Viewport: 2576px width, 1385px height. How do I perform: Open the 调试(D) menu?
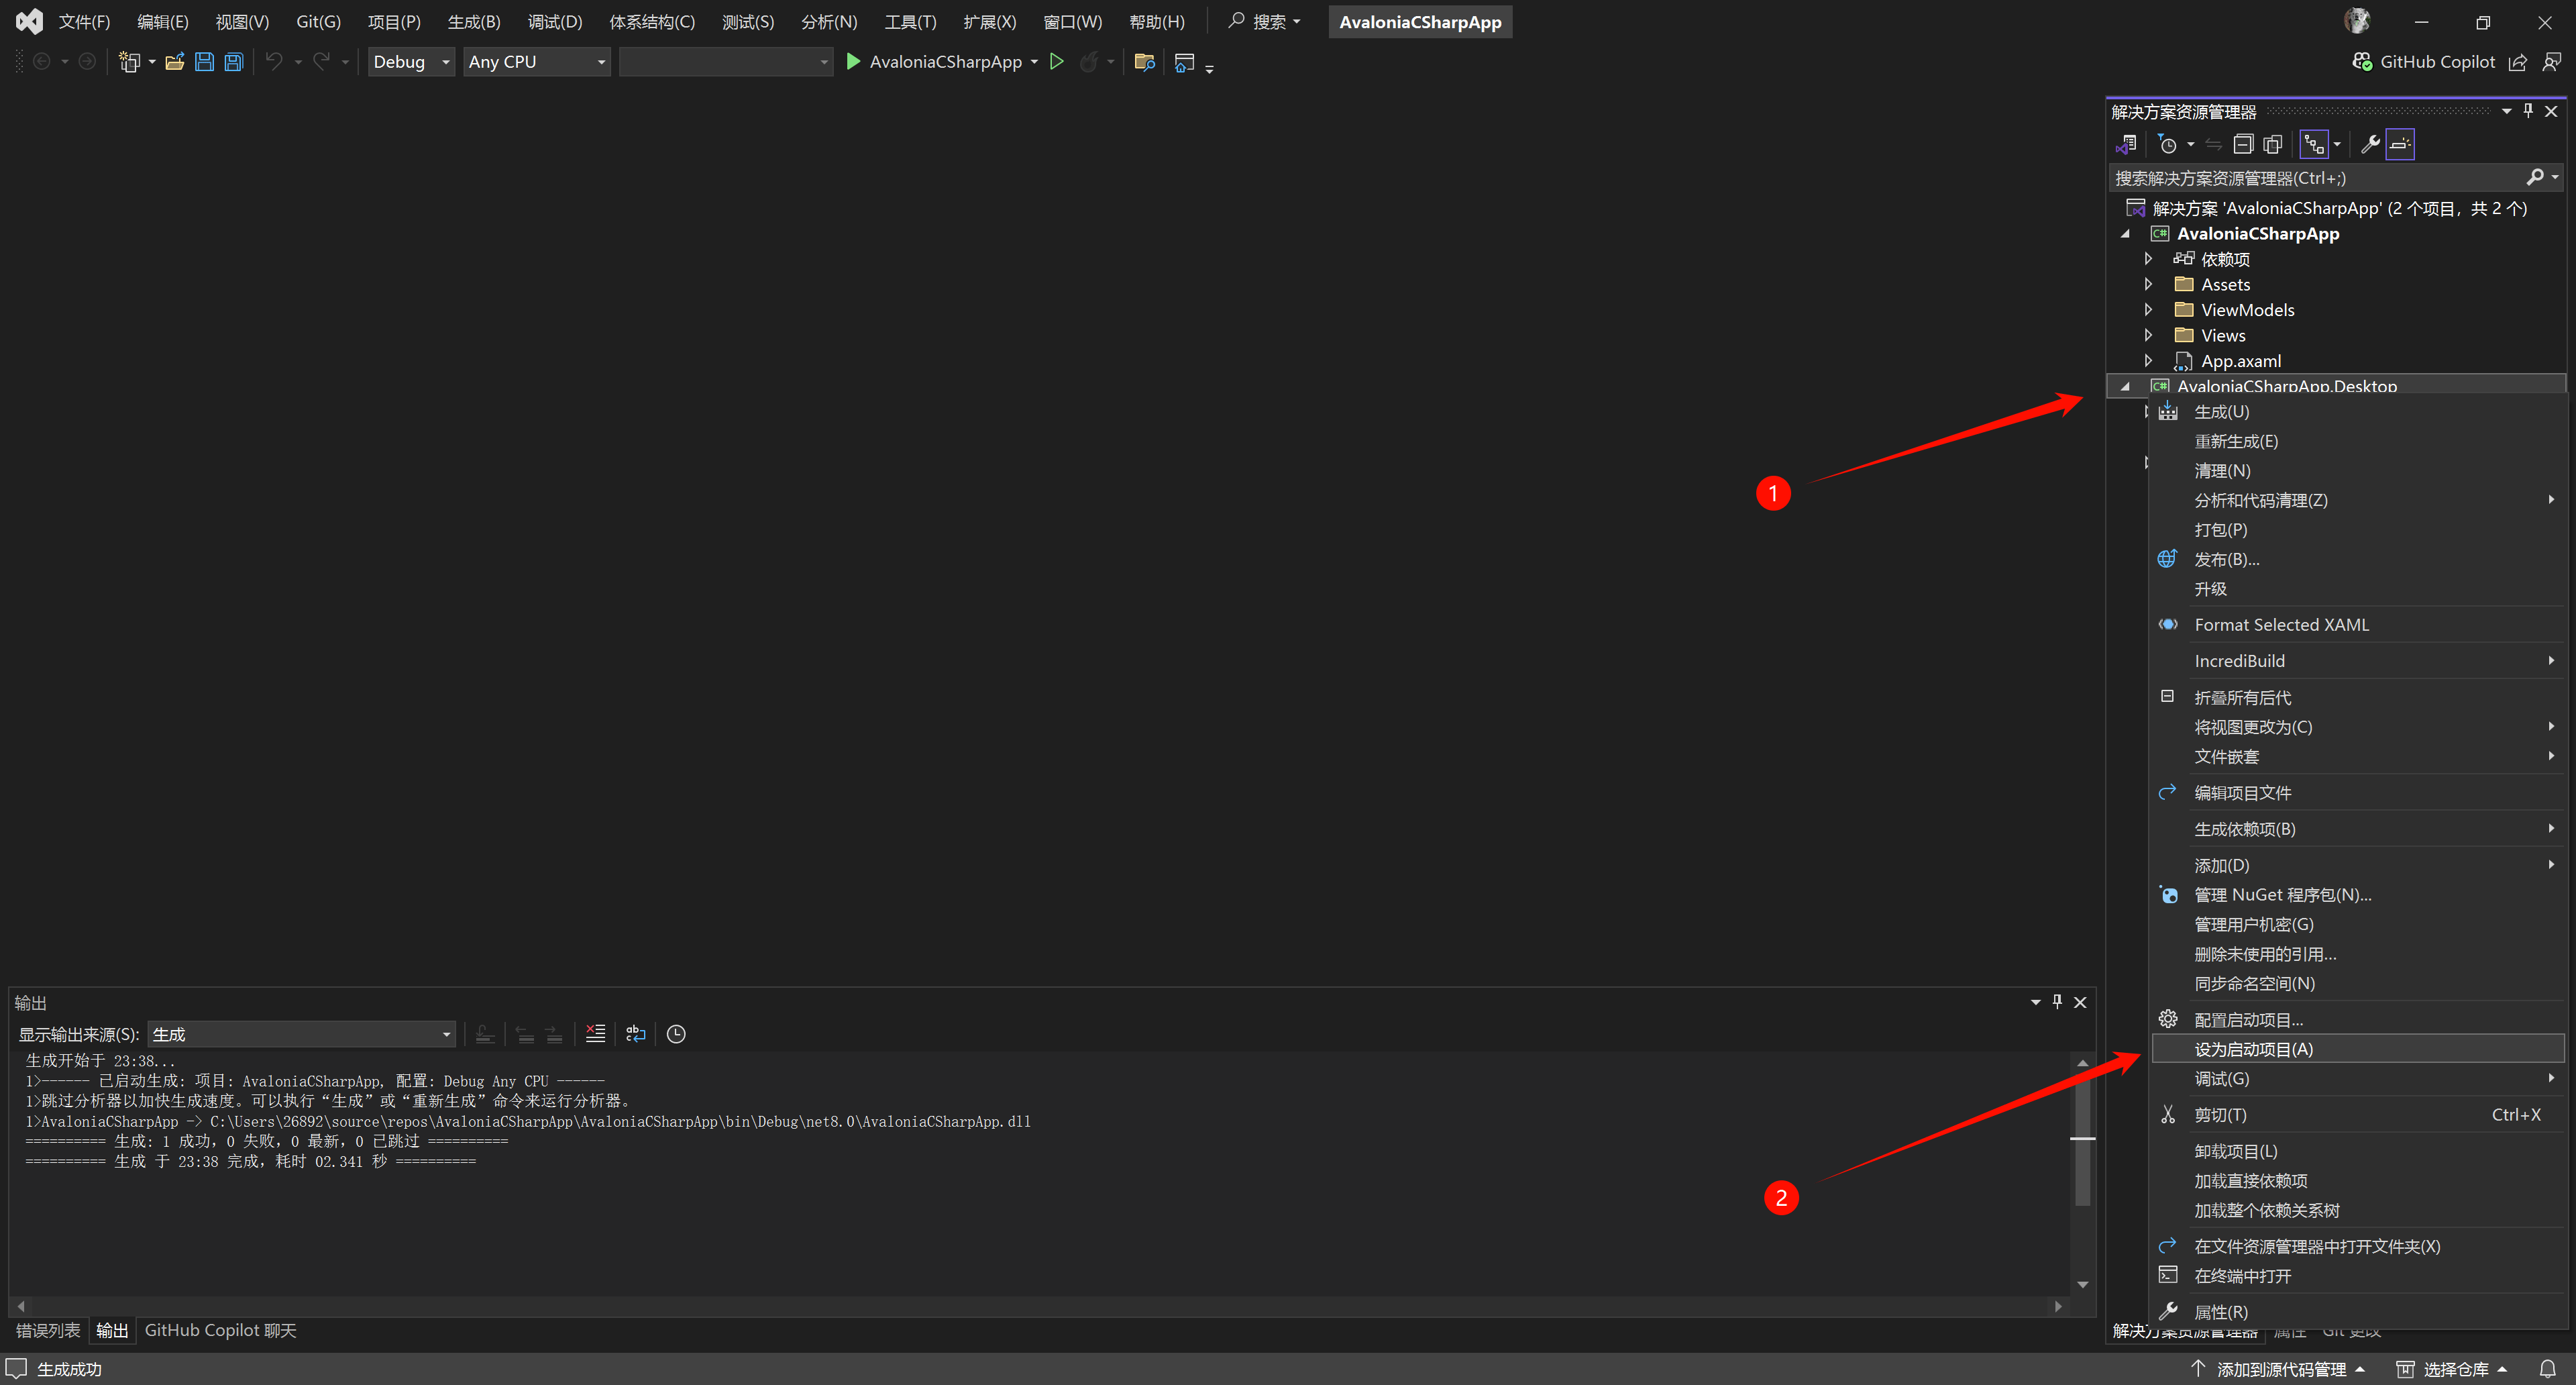[555, 22]
